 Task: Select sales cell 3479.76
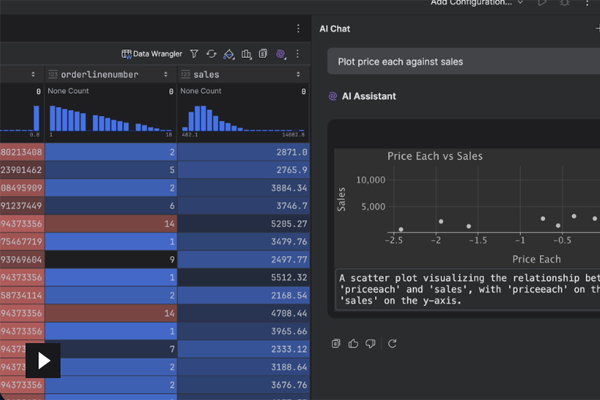point(244,242)
